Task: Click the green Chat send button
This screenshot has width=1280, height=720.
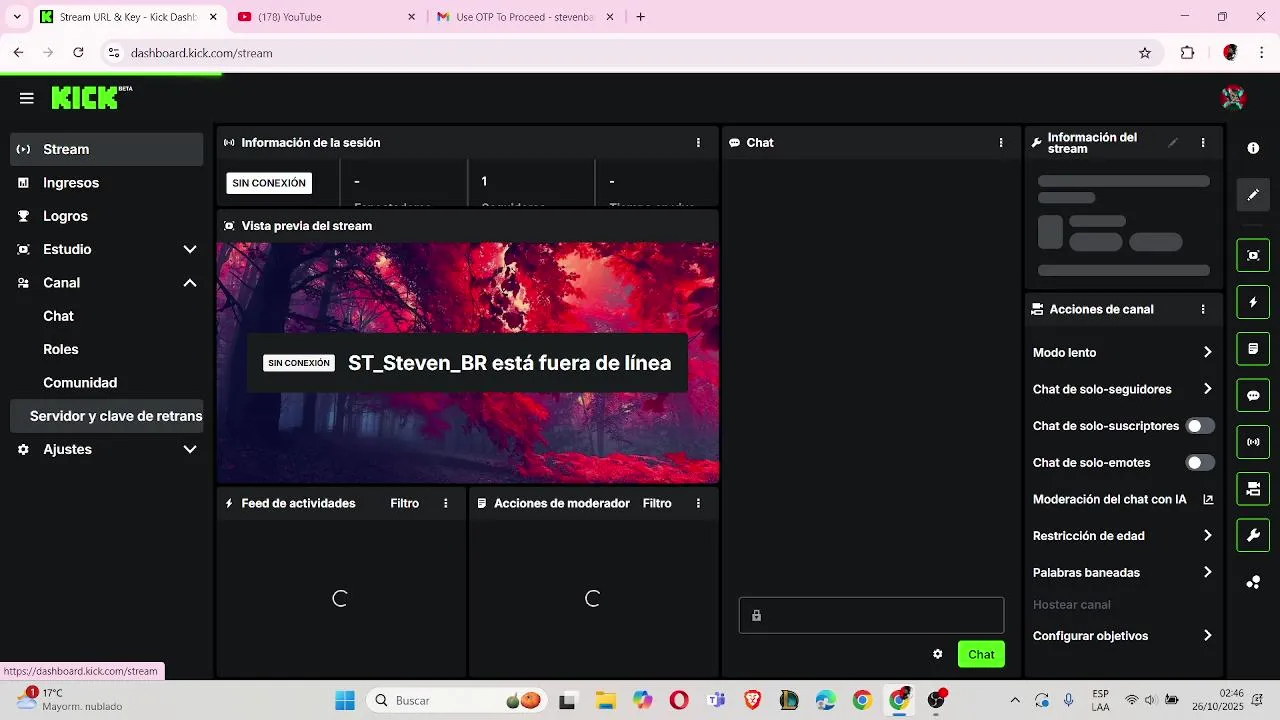Action: click(x=981, y=654)
